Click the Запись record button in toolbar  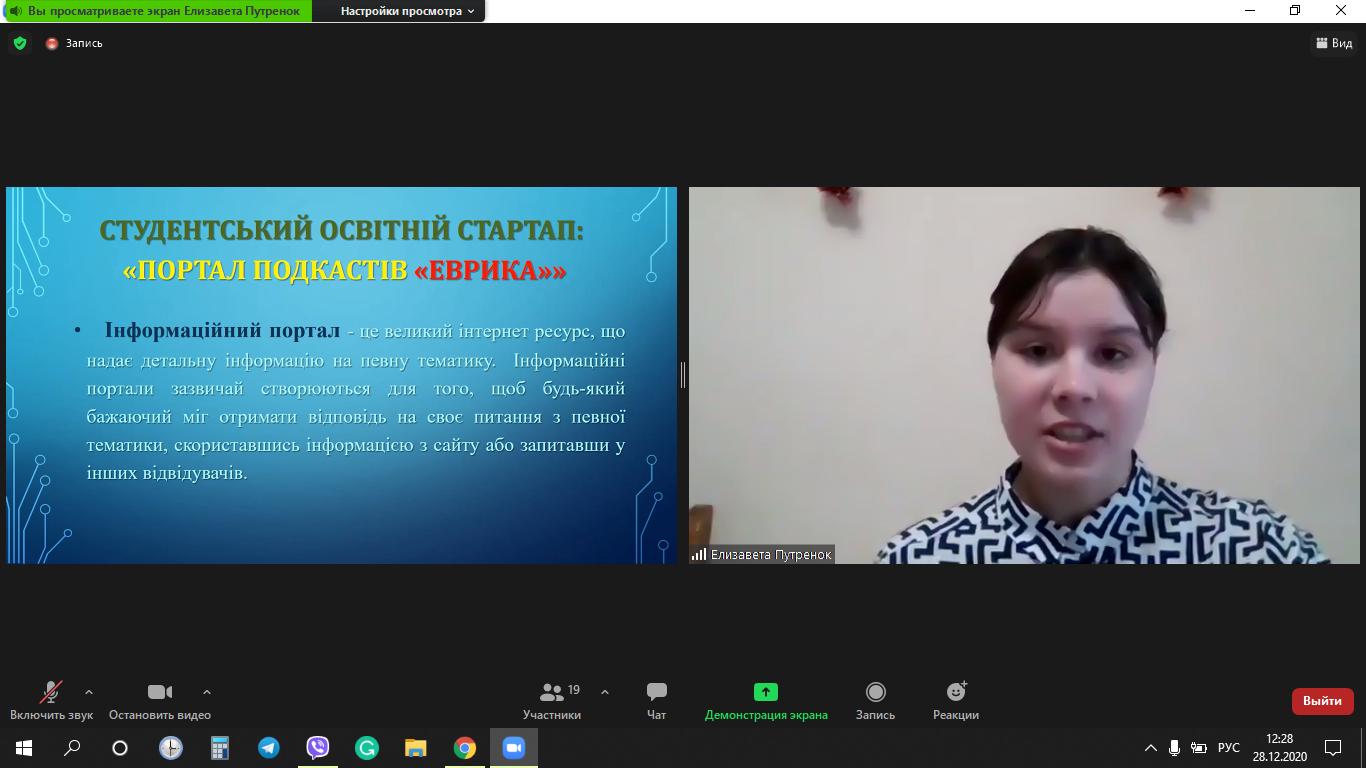click(x=875, y=701)
